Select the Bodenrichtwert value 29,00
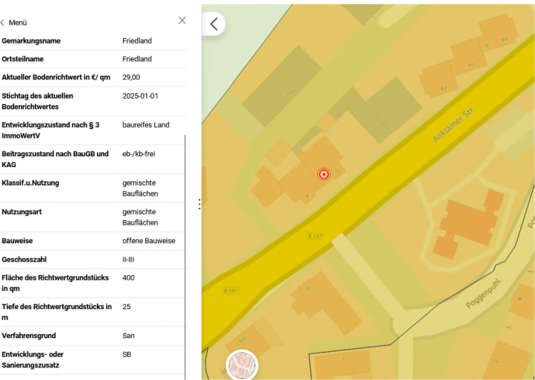The width and height of the screenshot is (535, 380). 131,77
